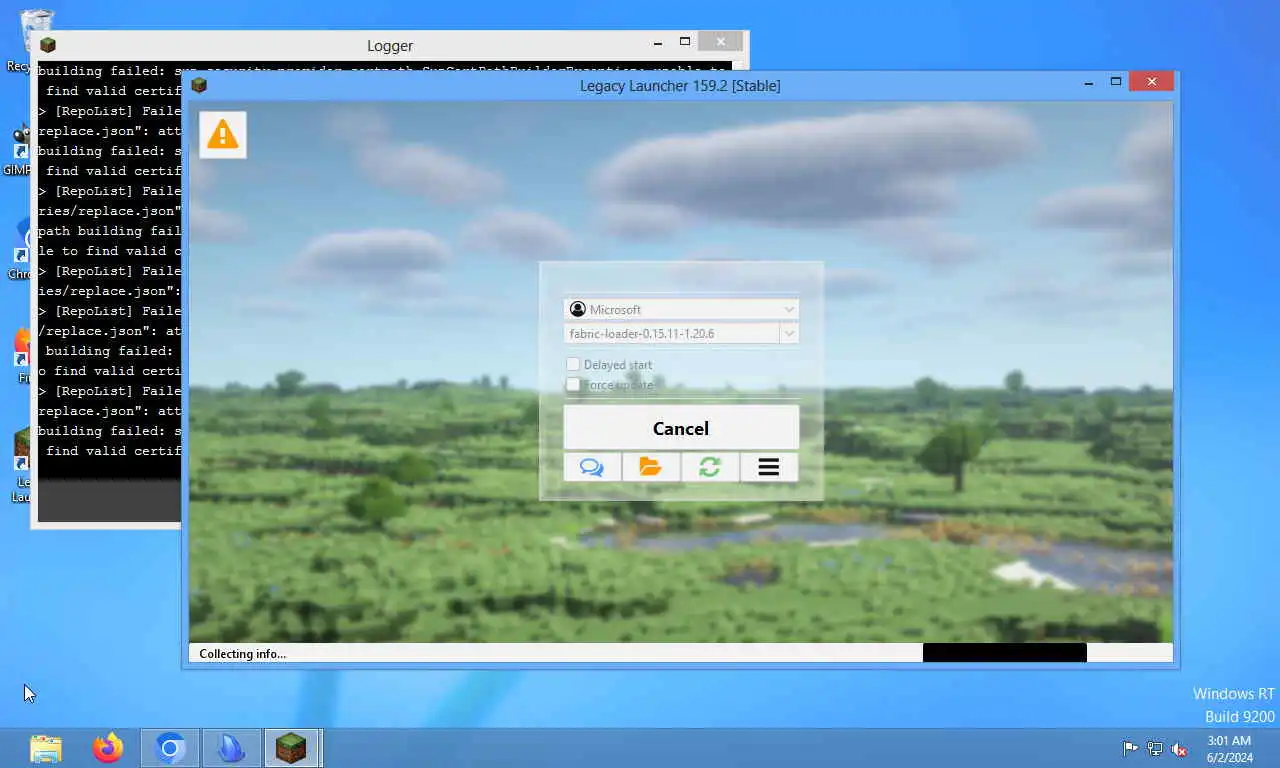Click the Cancel button
This screenshot has height=768, width=1280.
point(681,428)
